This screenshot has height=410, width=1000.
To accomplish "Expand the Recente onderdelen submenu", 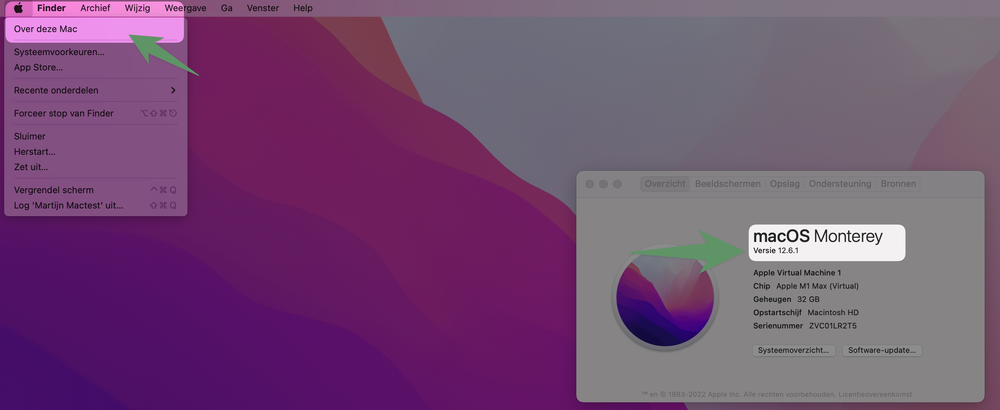I will [x=96, y=91].
